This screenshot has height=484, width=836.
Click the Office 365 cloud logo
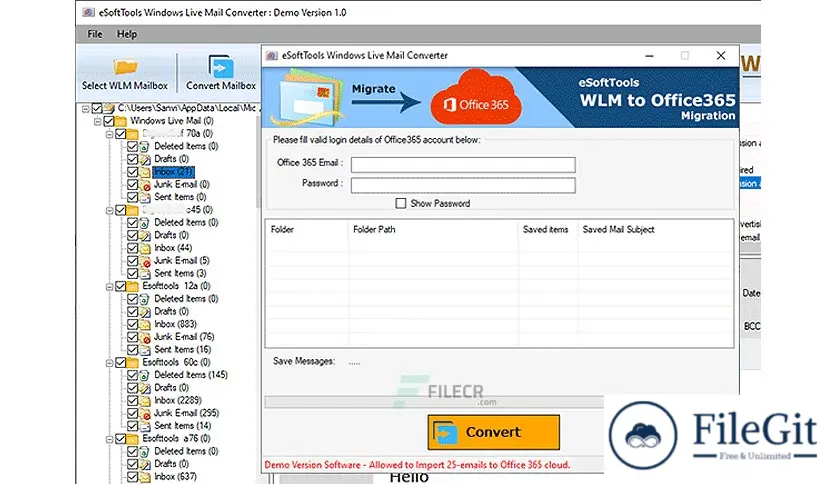tap(477, 98)
